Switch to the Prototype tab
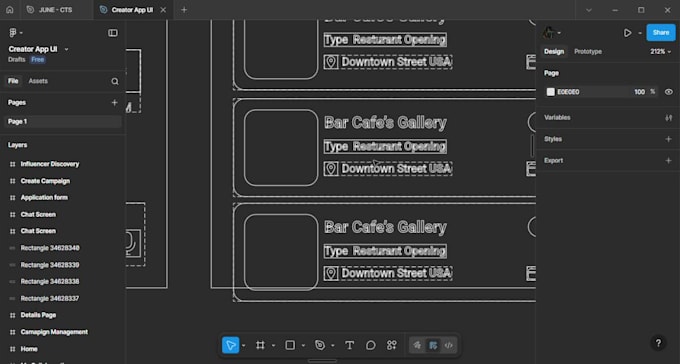680x364 pixels. click(588, 52)
